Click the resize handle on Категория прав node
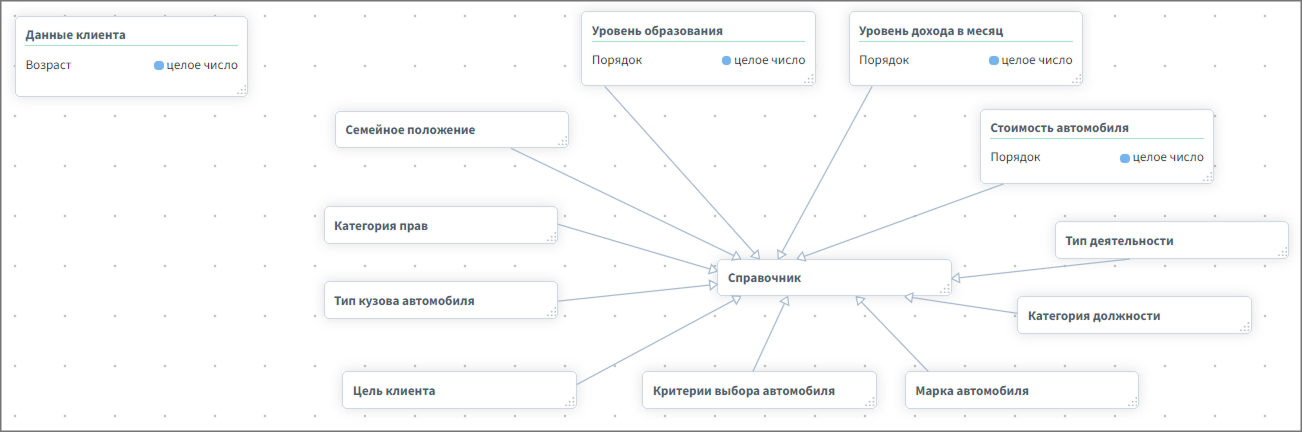 coord(551,237)
